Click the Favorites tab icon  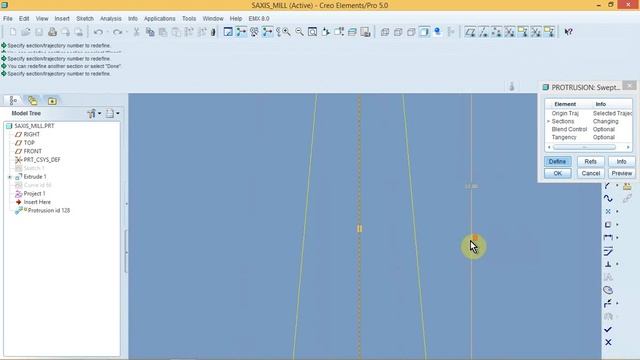pos(52,100)
